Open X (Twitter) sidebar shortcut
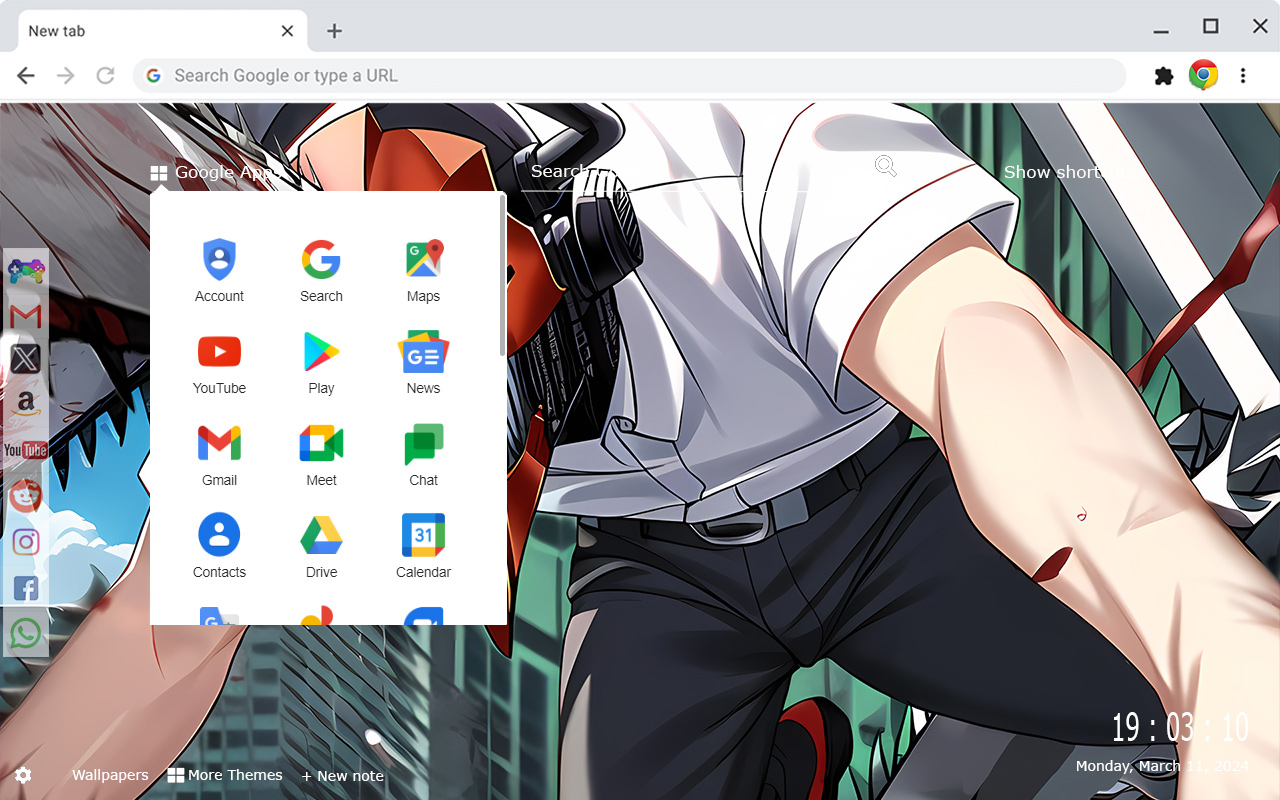This screenshot has height=800, width=1280. coord(26,358)
